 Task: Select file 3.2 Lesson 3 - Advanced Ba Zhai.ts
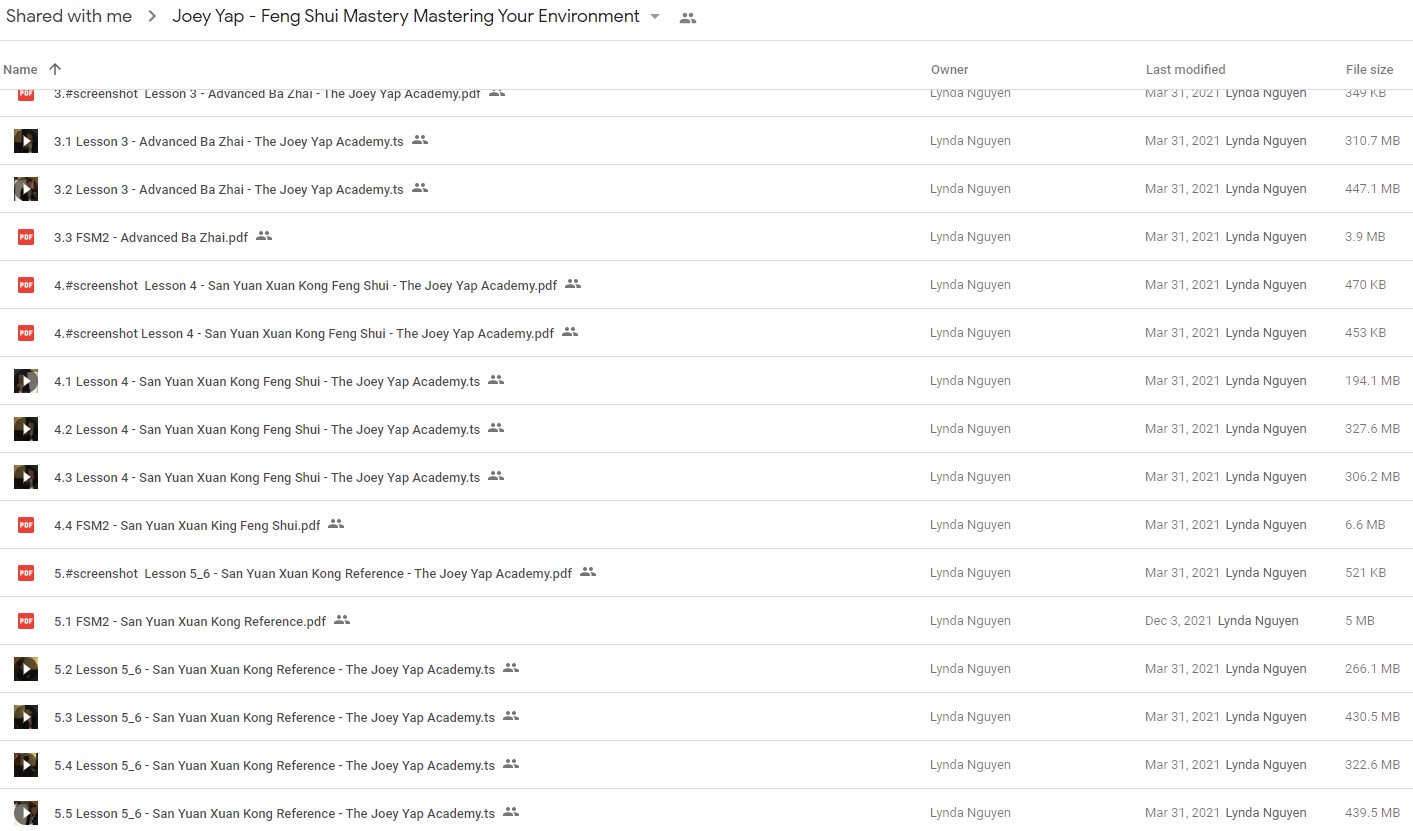pos(229,190)
